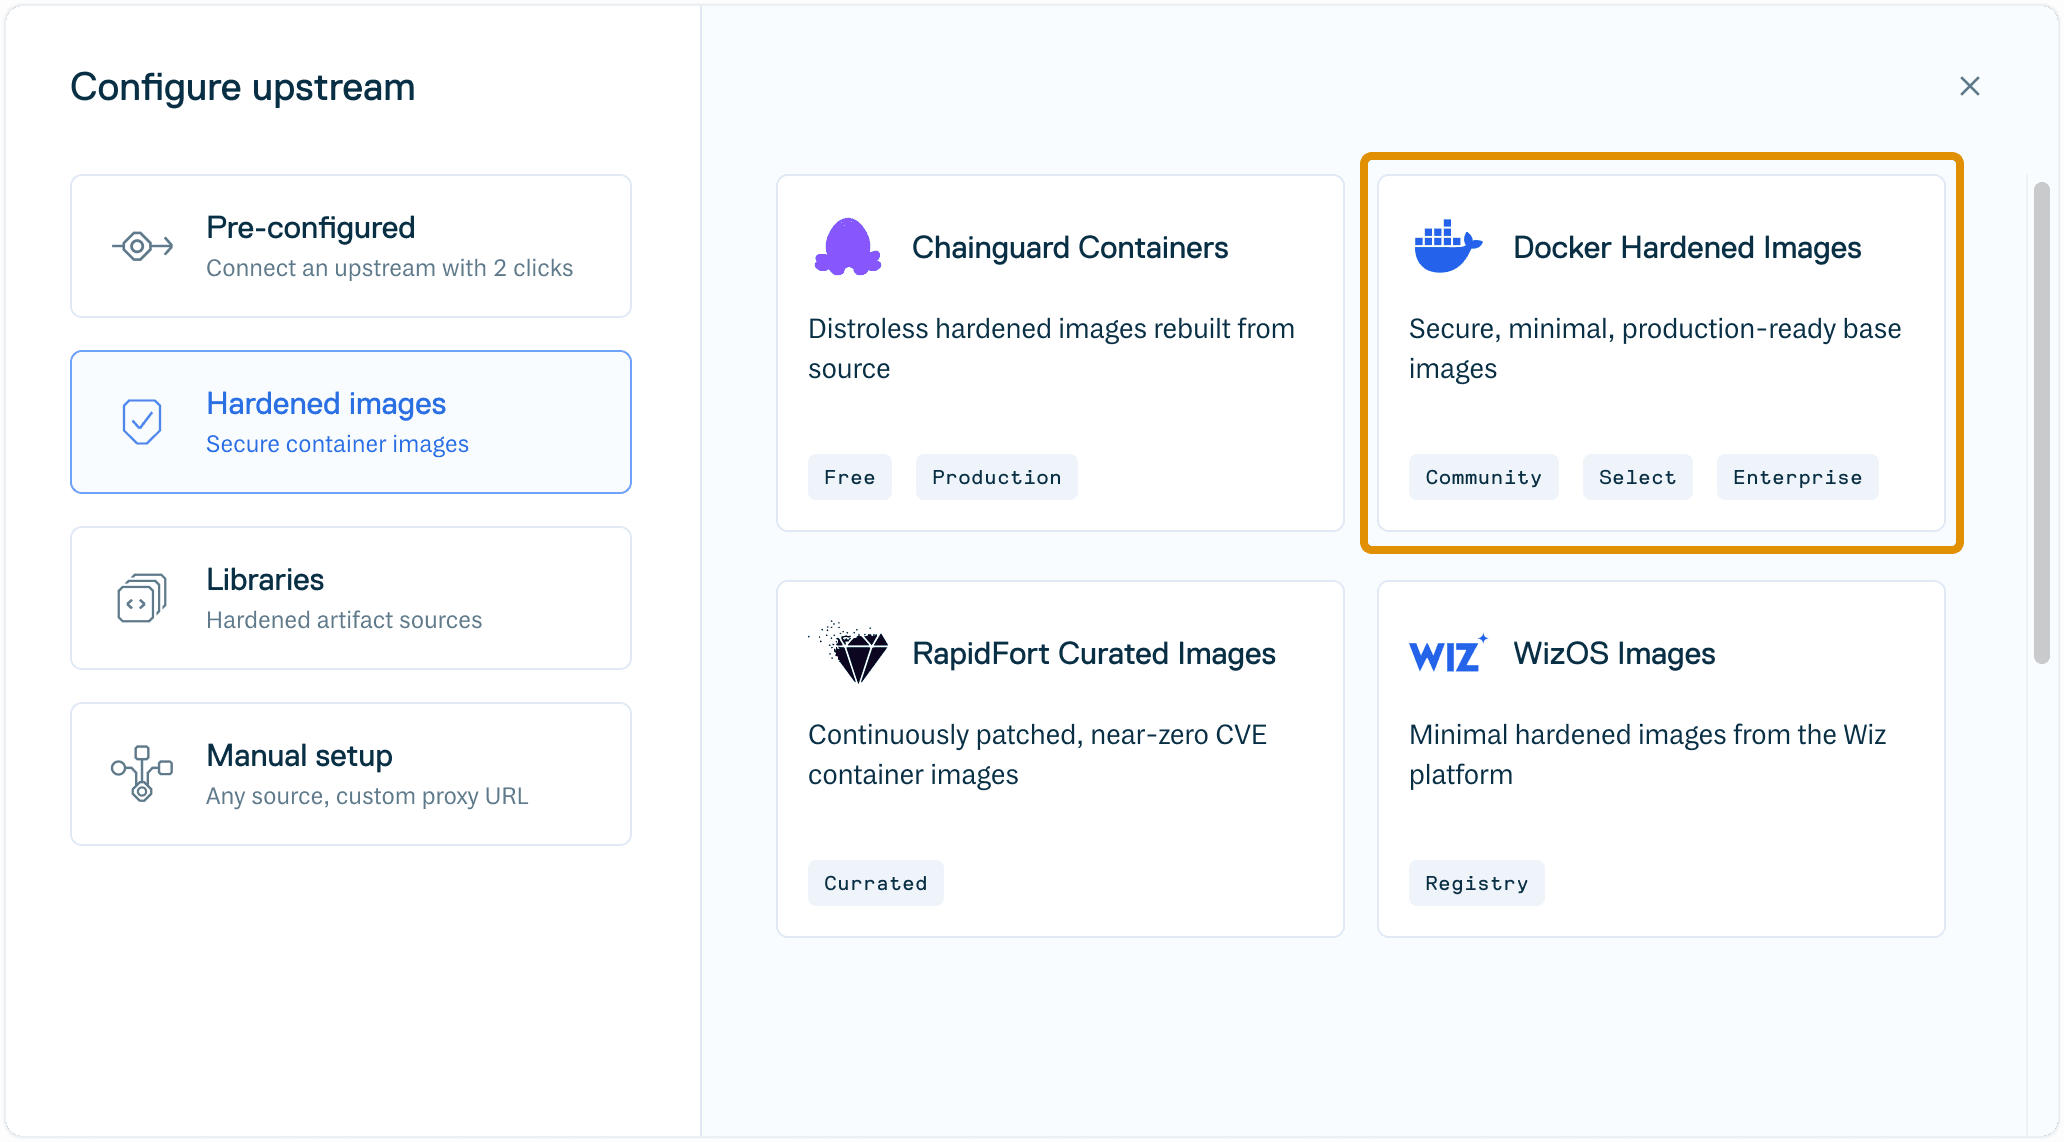The height and width of the screenshot is (1142, 2064).
Task: Click the 'Configure upstream' heading
Action: click(x=243, y=87)
